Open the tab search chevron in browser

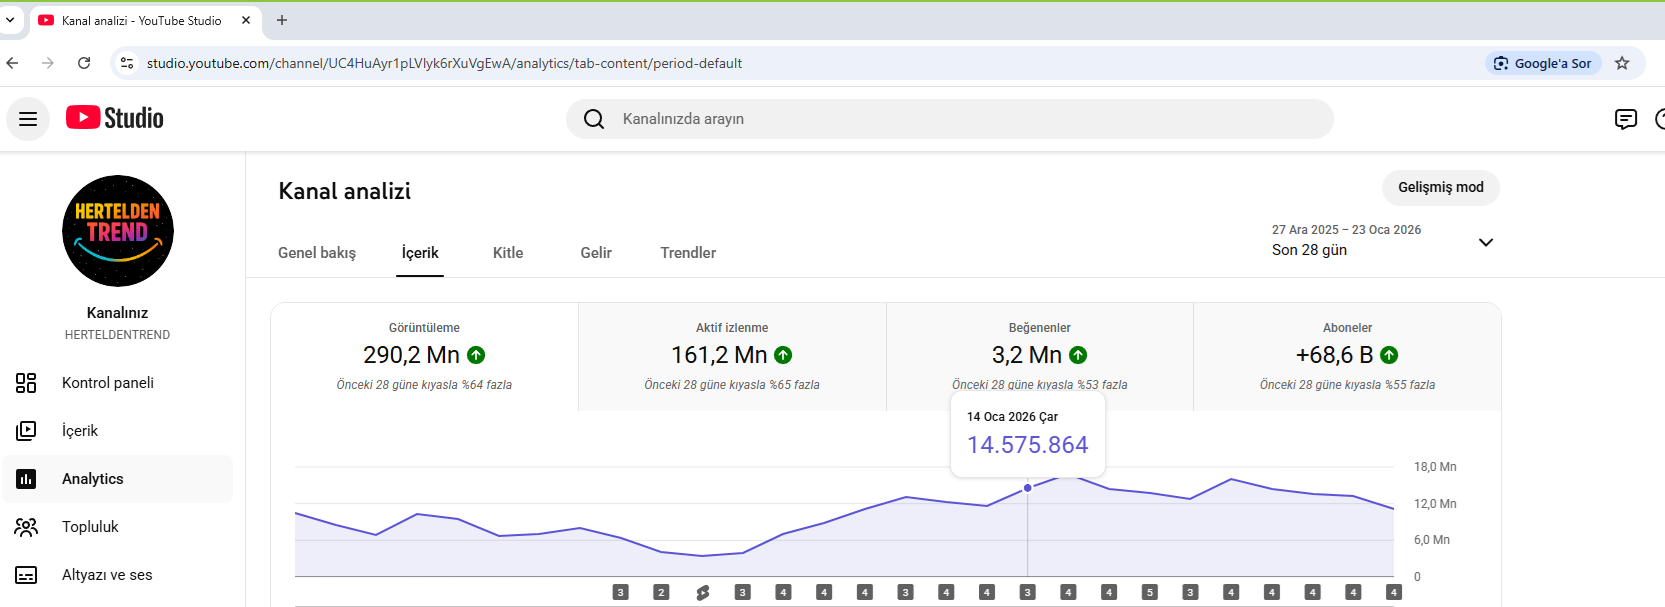[10, 20]
